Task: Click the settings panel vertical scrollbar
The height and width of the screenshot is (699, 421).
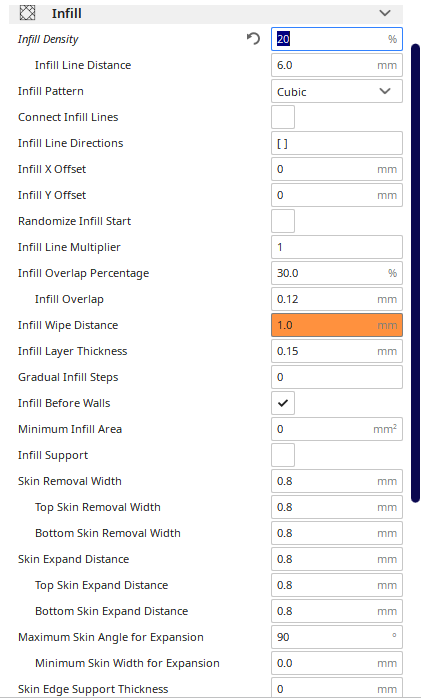Action: [416, 273]
